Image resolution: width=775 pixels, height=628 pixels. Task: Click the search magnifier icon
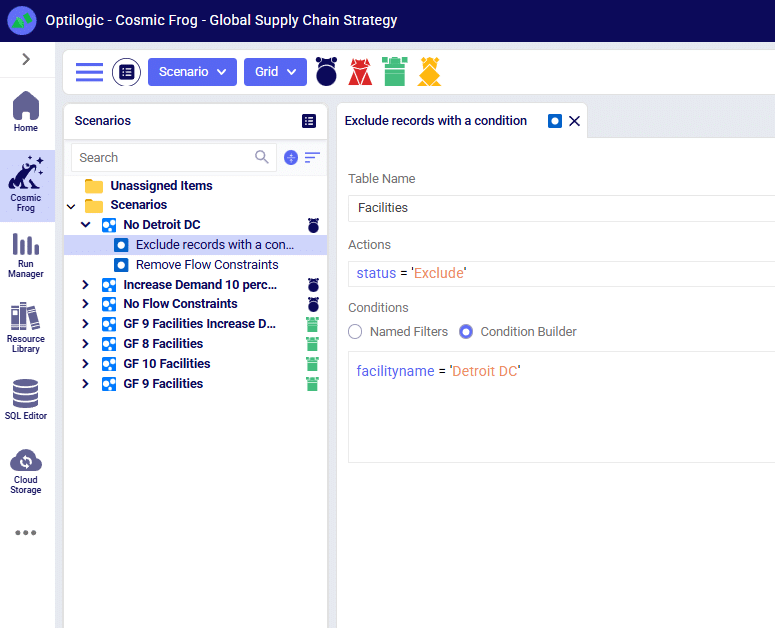click(x=261, y=157)
